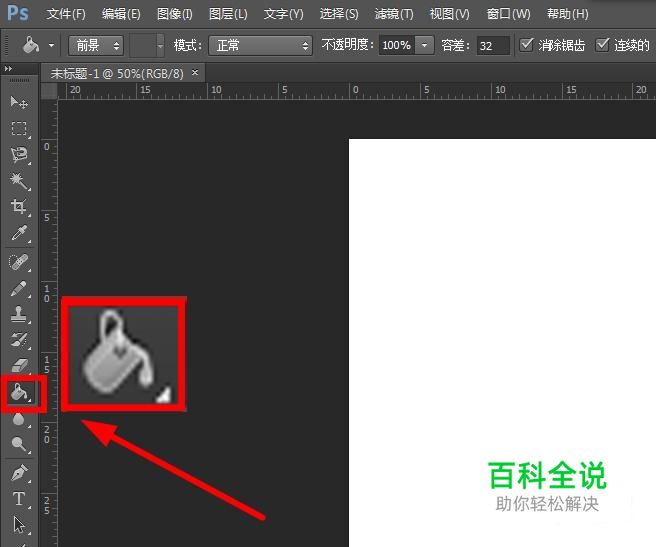Image resolution: width=656 pixels, height=547 pixels.
Task: Select the Rectangular Marquee tool
Action: tap(19, 128)
